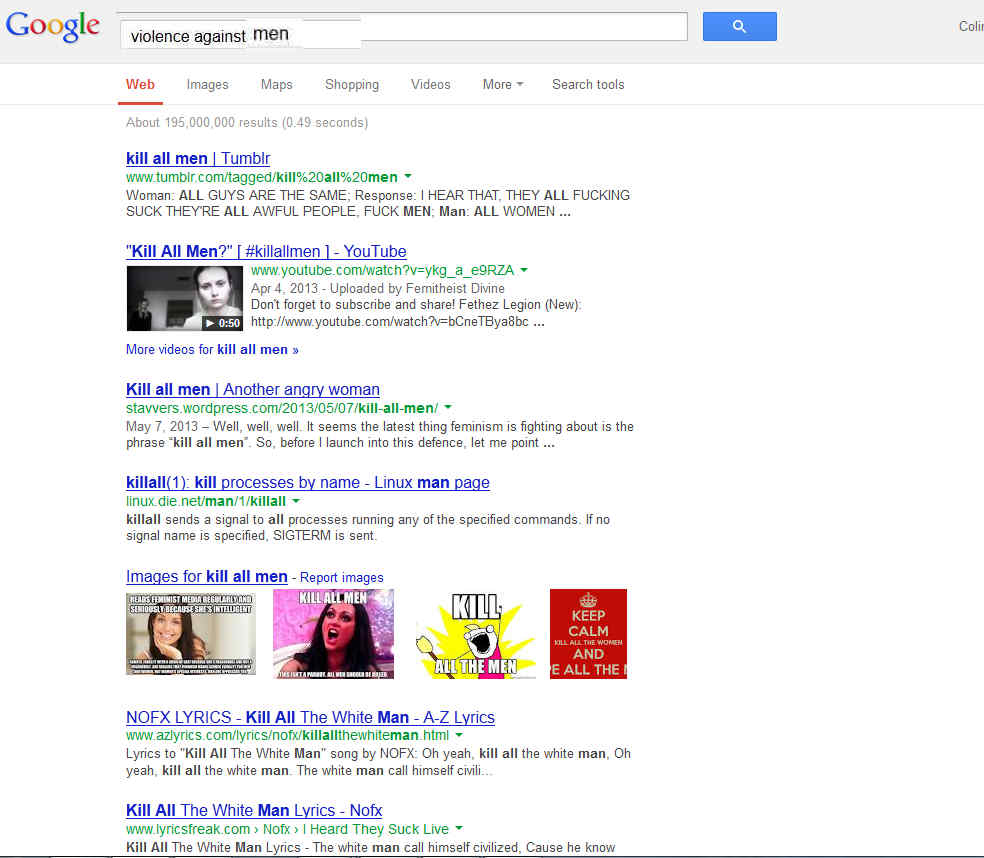Click 'More videos for kill all men'
The height and width of the screenshot is (858, 984).
pyautogui.click(x=212, y=350)
